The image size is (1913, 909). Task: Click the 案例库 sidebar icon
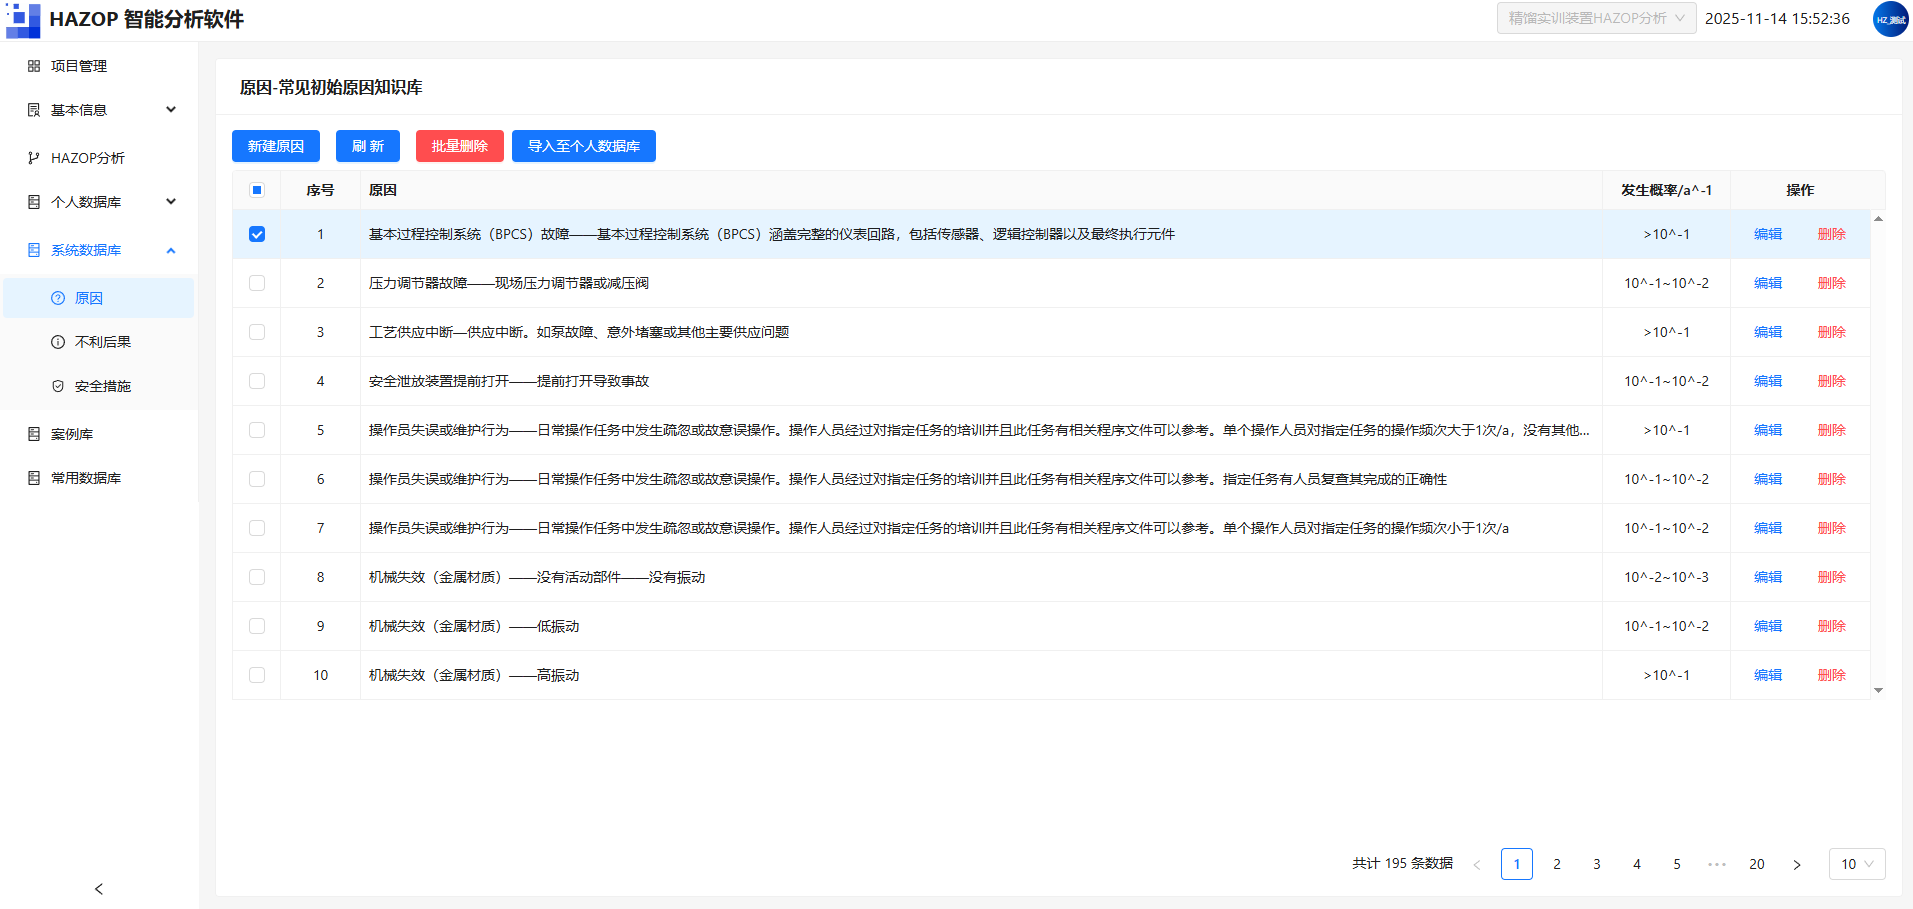point(34,434)
